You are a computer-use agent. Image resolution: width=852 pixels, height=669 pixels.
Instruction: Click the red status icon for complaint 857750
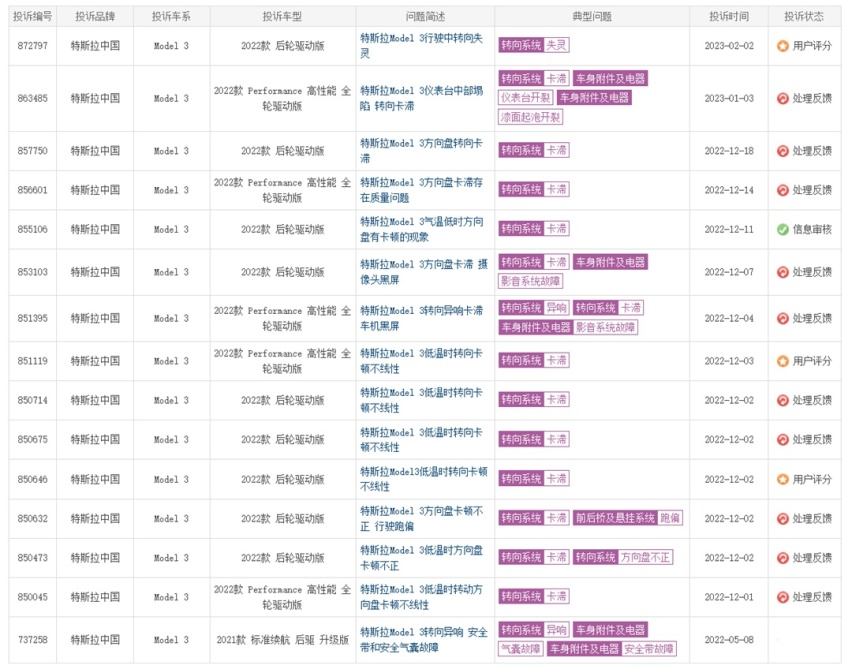pyautogui.click(x=782, y=151)
